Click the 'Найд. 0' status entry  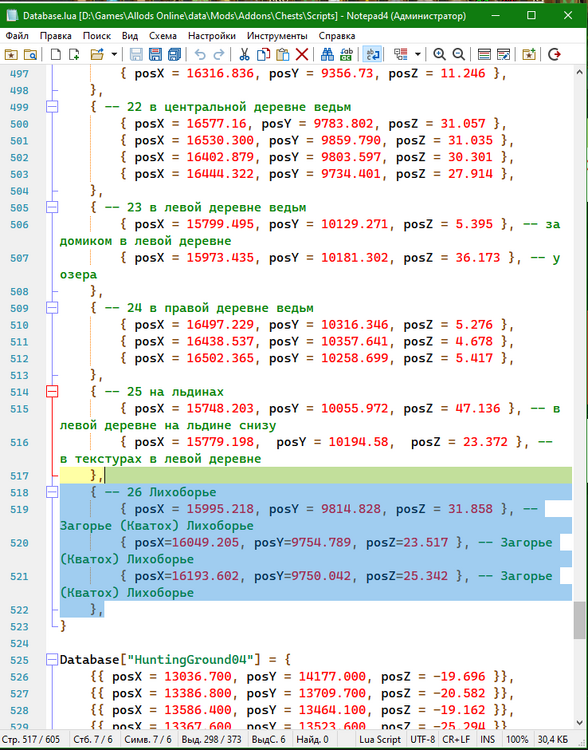pyautogui.click(x=312, y=739)
